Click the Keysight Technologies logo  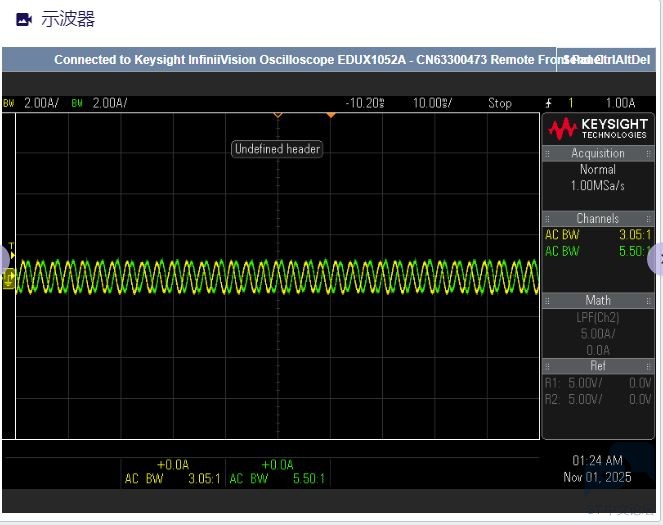(x=597, y=128)
